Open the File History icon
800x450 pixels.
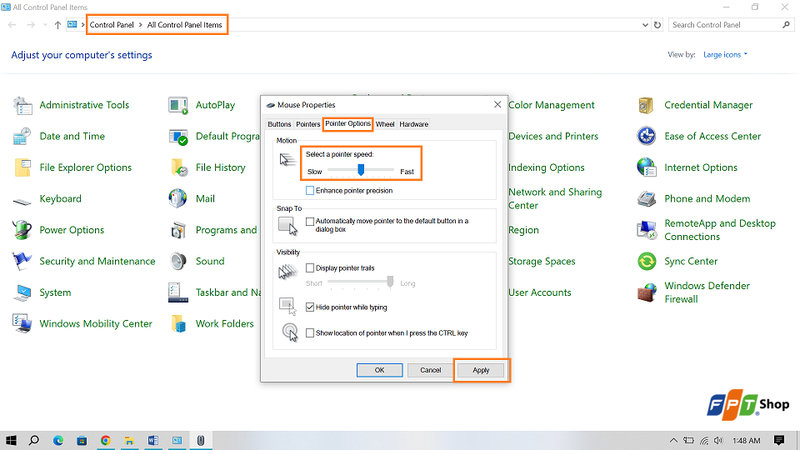(x=179, y=168)
